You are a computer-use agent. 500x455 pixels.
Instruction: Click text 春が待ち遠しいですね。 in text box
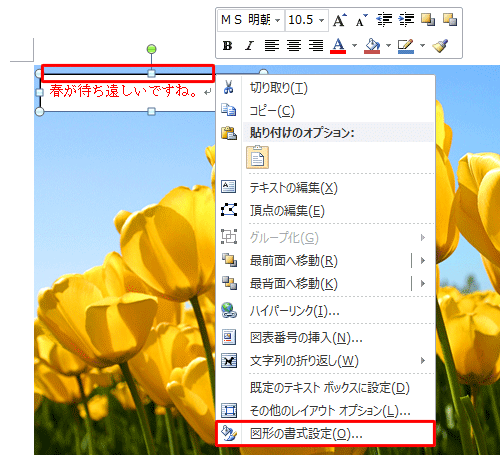pyautogui.click(x=124, y=91)
